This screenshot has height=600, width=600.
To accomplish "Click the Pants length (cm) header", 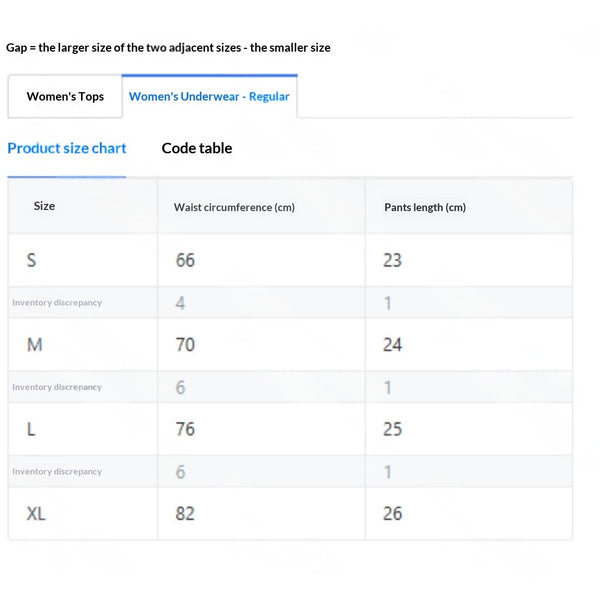I will pos(425,207).
